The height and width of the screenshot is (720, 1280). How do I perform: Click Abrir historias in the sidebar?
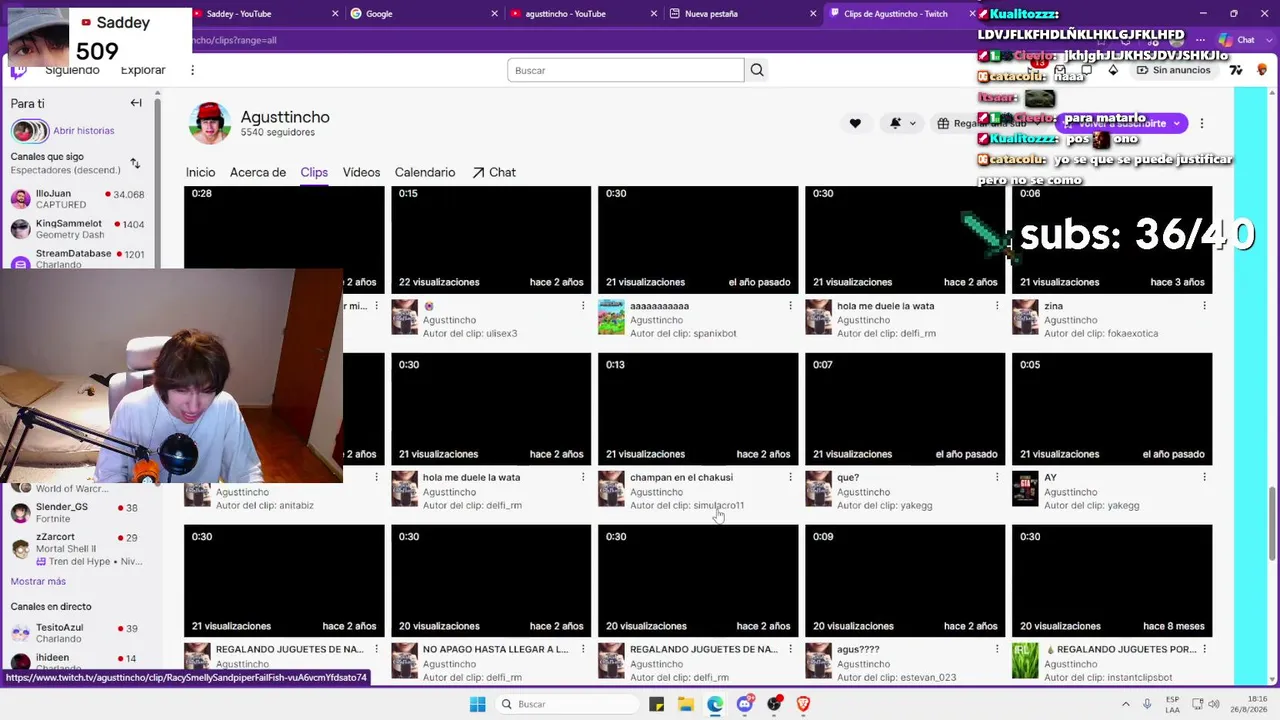(84, 131)
